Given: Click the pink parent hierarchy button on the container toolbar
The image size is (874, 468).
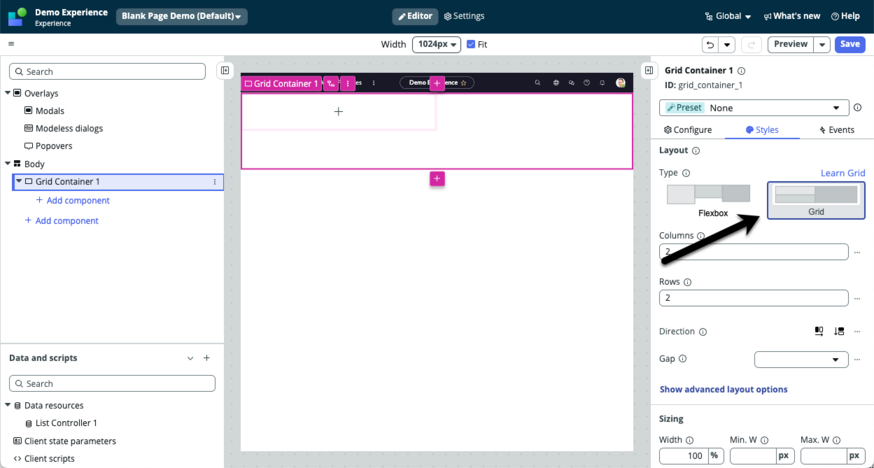Looking at the screenshot, I should [331, 84].
